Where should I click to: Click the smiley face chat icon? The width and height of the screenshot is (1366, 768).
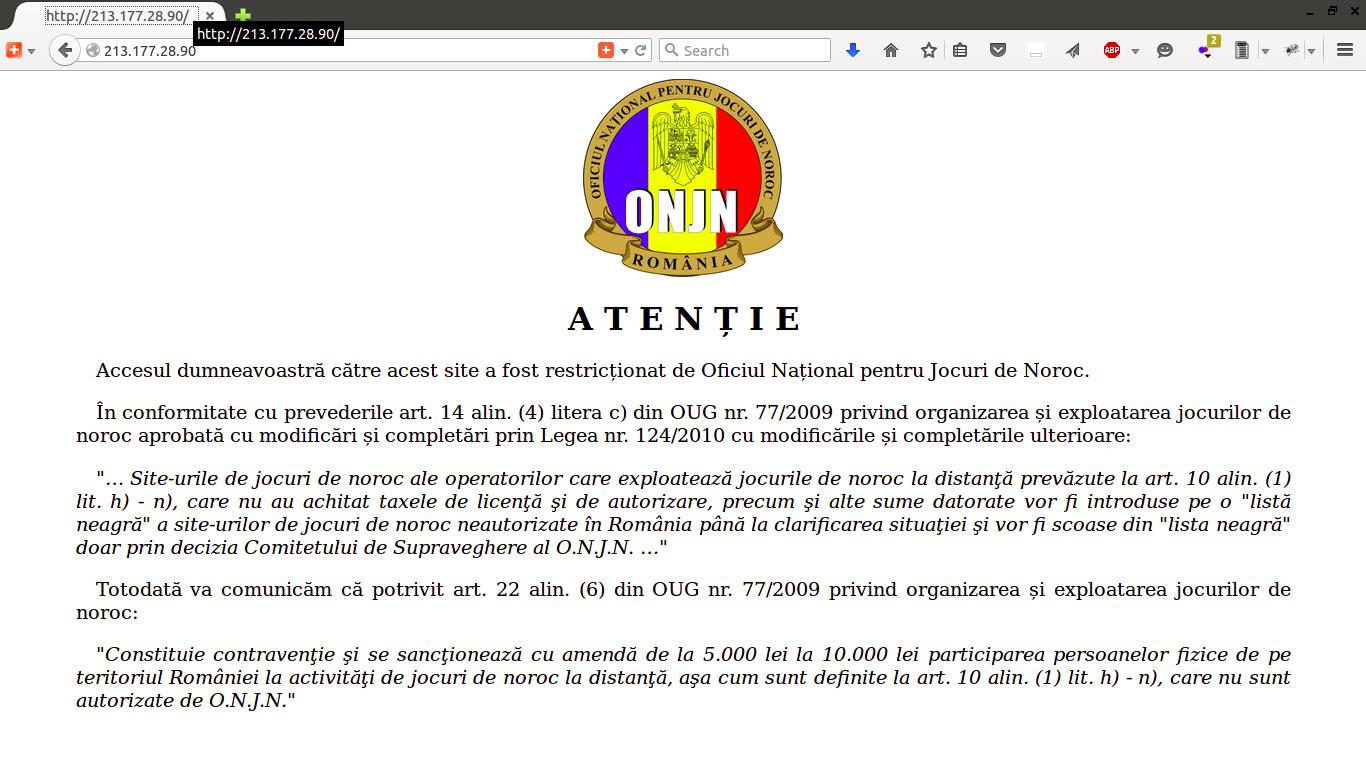(x=1165, y=50)
